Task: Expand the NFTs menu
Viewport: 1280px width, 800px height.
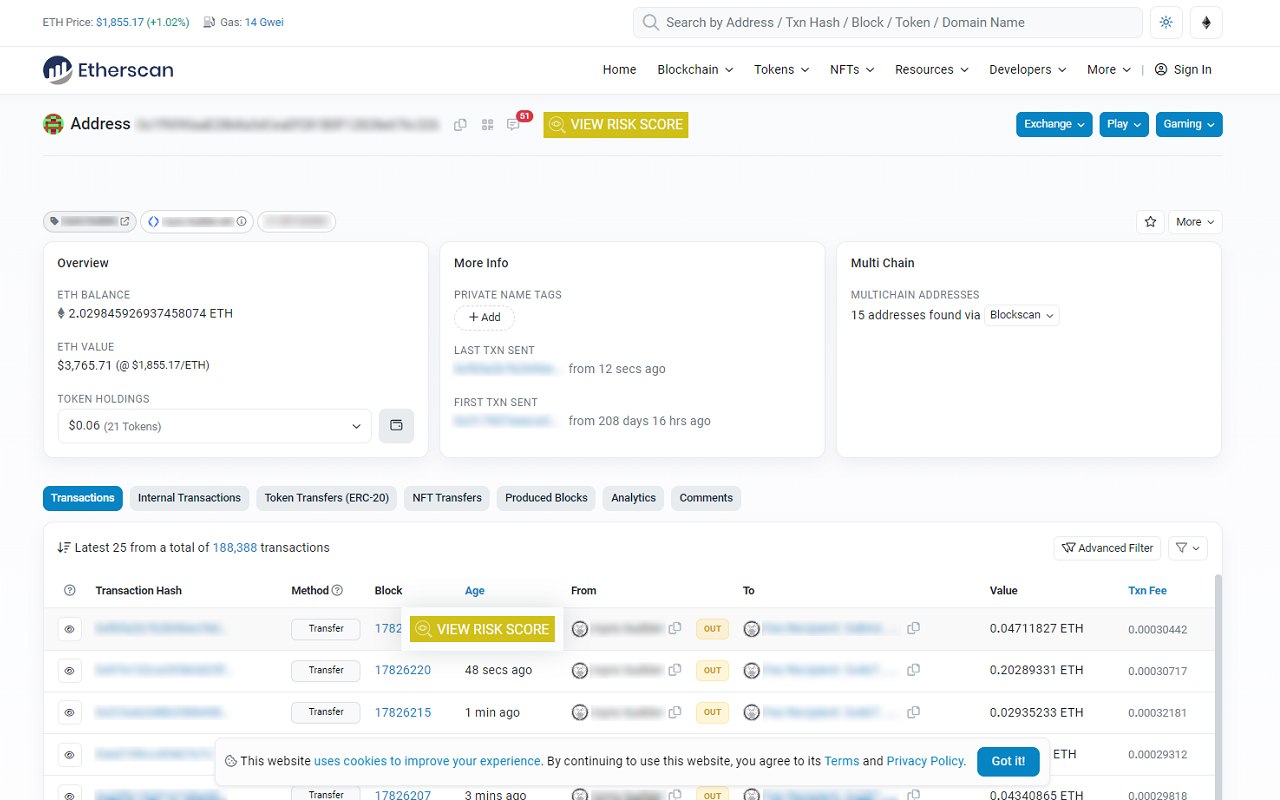Action: point(852,70)
